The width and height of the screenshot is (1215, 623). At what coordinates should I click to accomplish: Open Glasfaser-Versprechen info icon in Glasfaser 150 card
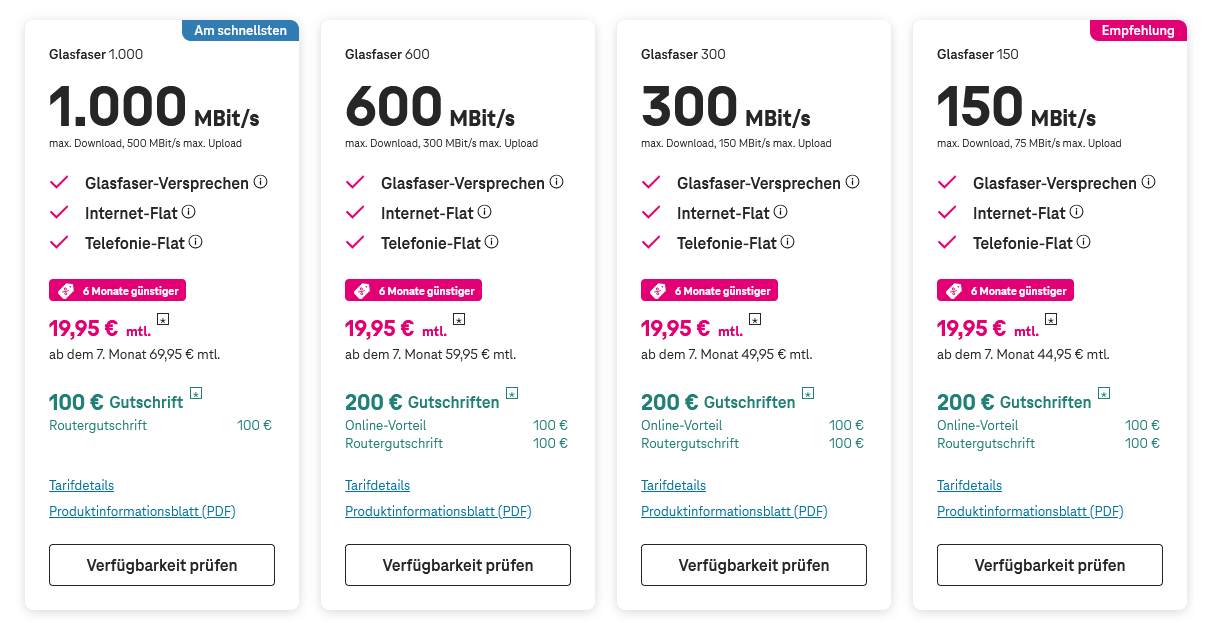click(1149, 182)
